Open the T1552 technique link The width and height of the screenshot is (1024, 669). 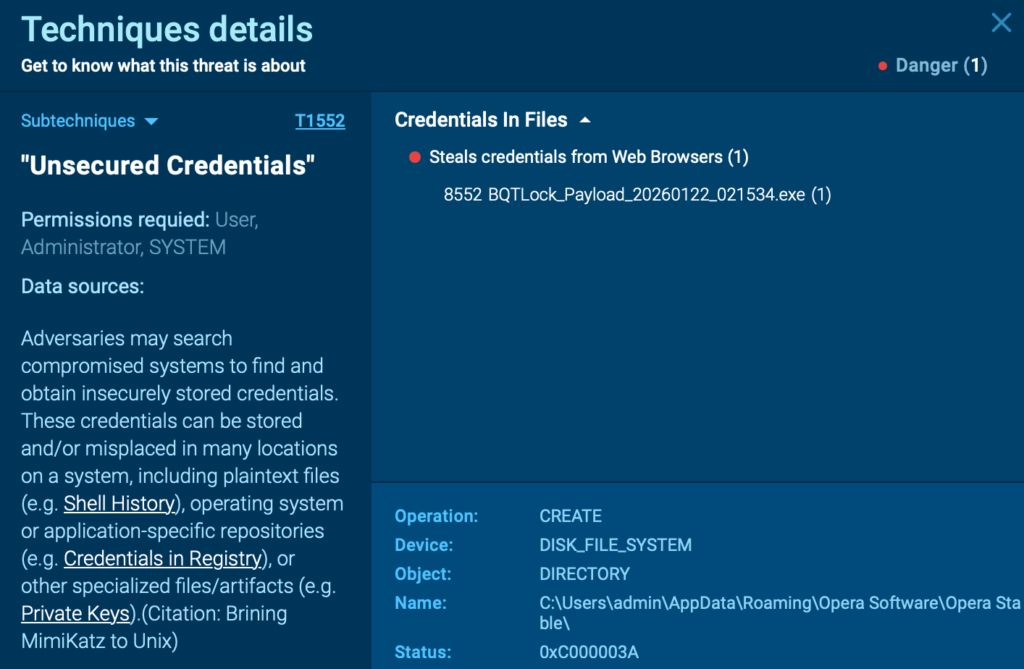[x=320, y=121]
